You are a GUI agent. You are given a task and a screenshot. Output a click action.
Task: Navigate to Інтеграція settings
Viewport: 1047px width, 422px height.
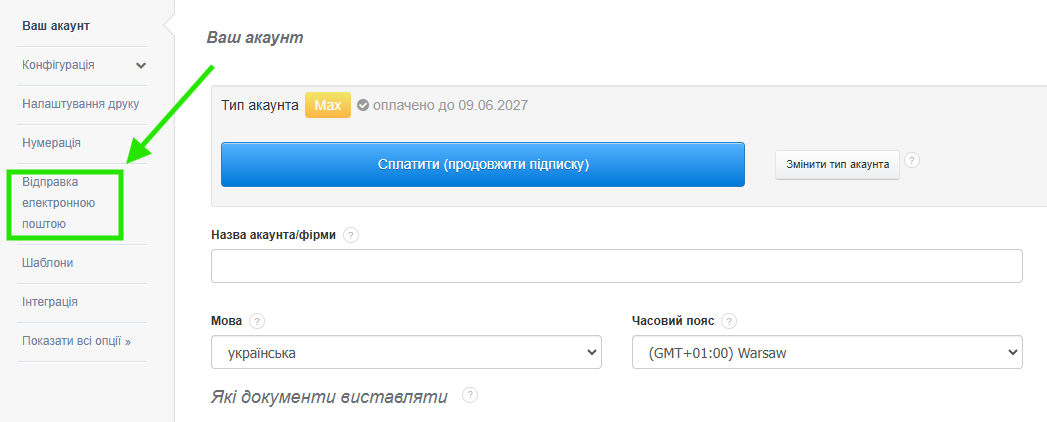click(50, 302)
